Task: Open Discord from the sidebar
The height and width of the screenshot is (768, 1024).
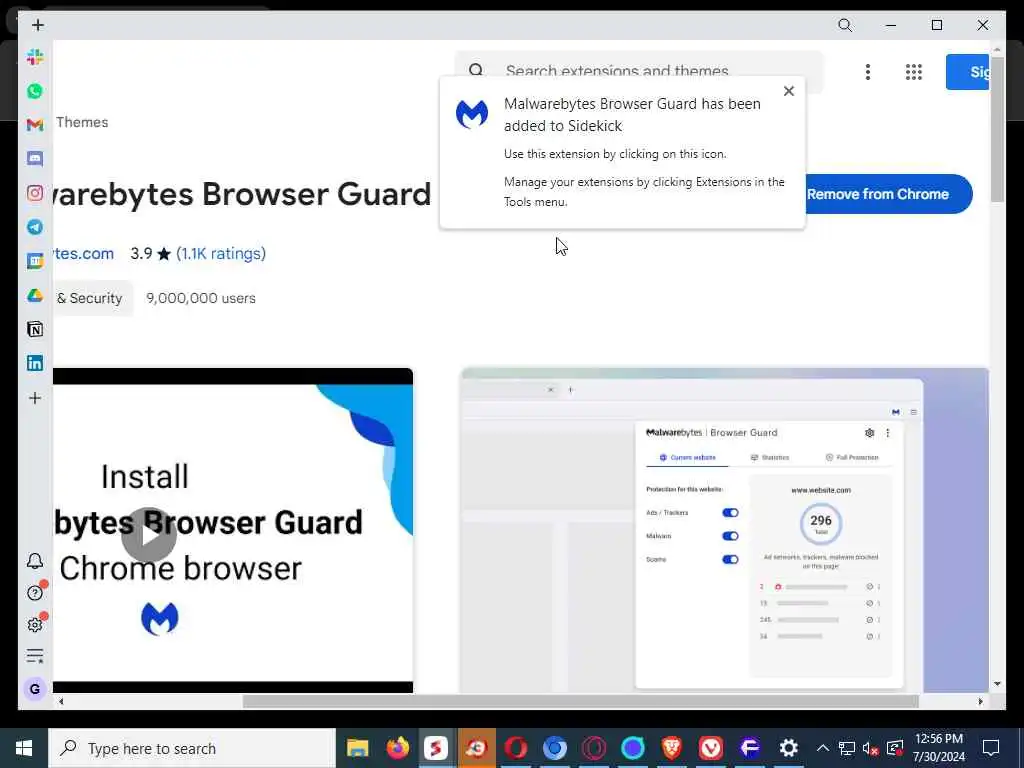Action: (35, 159)
